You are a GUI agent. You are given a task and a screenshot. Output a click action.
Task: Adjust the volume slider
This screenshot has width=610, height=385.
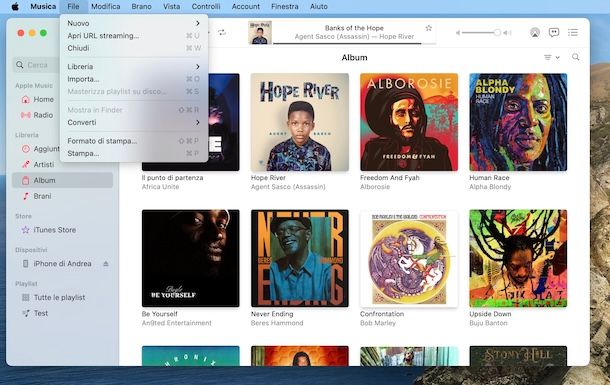pyautogui.click(x=481, y=33)
